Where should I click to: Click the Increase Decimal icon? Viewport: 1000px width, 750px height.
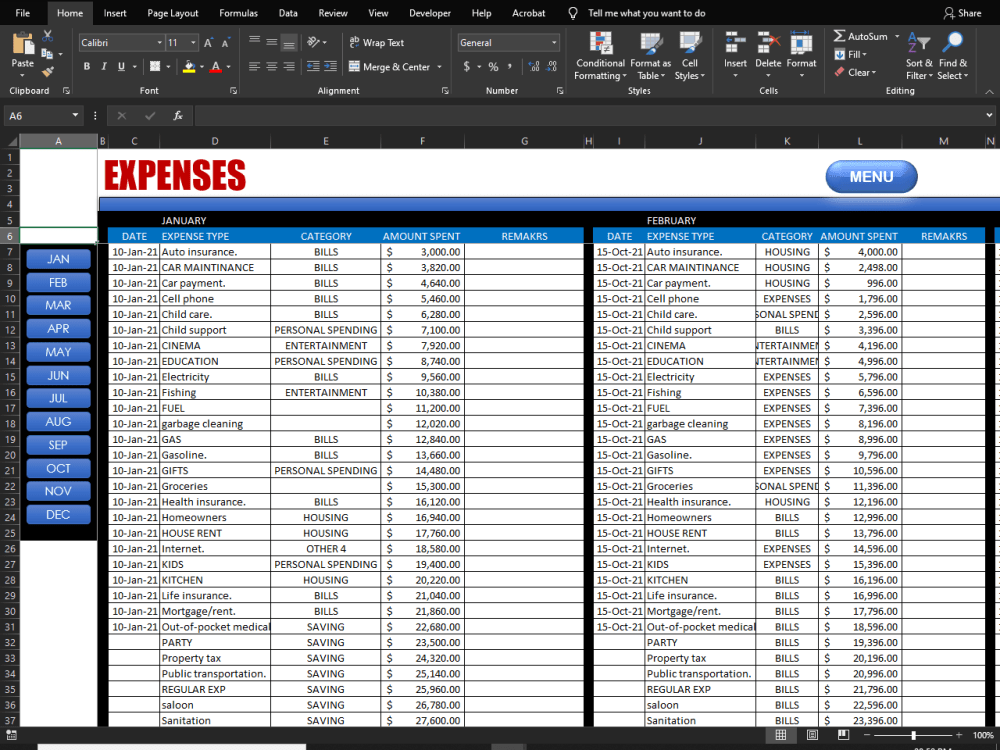point(534,67)
